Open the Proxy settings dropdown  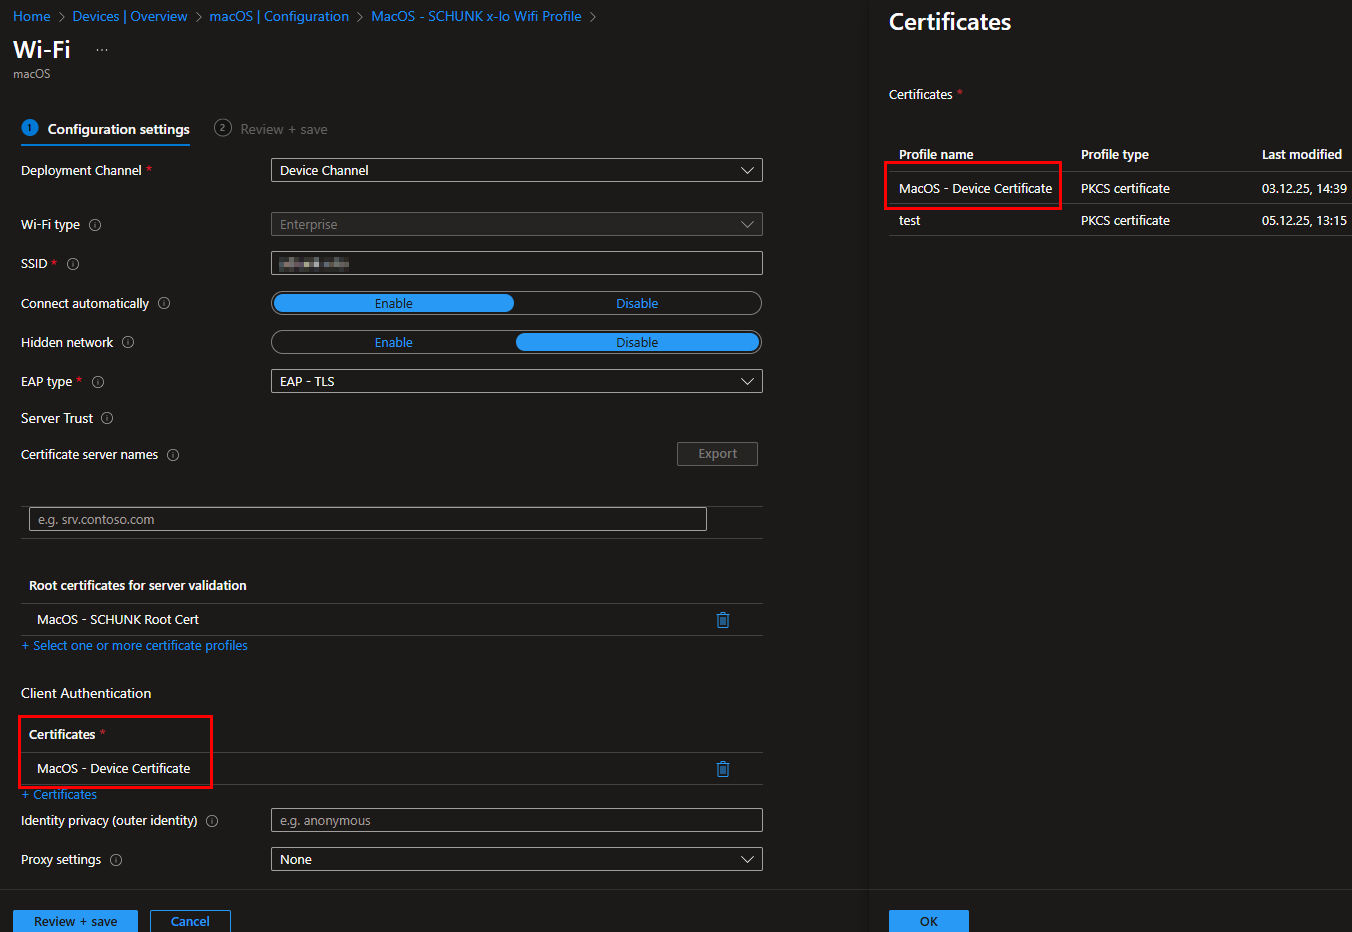pyautogui.click(x=516, y=859)
